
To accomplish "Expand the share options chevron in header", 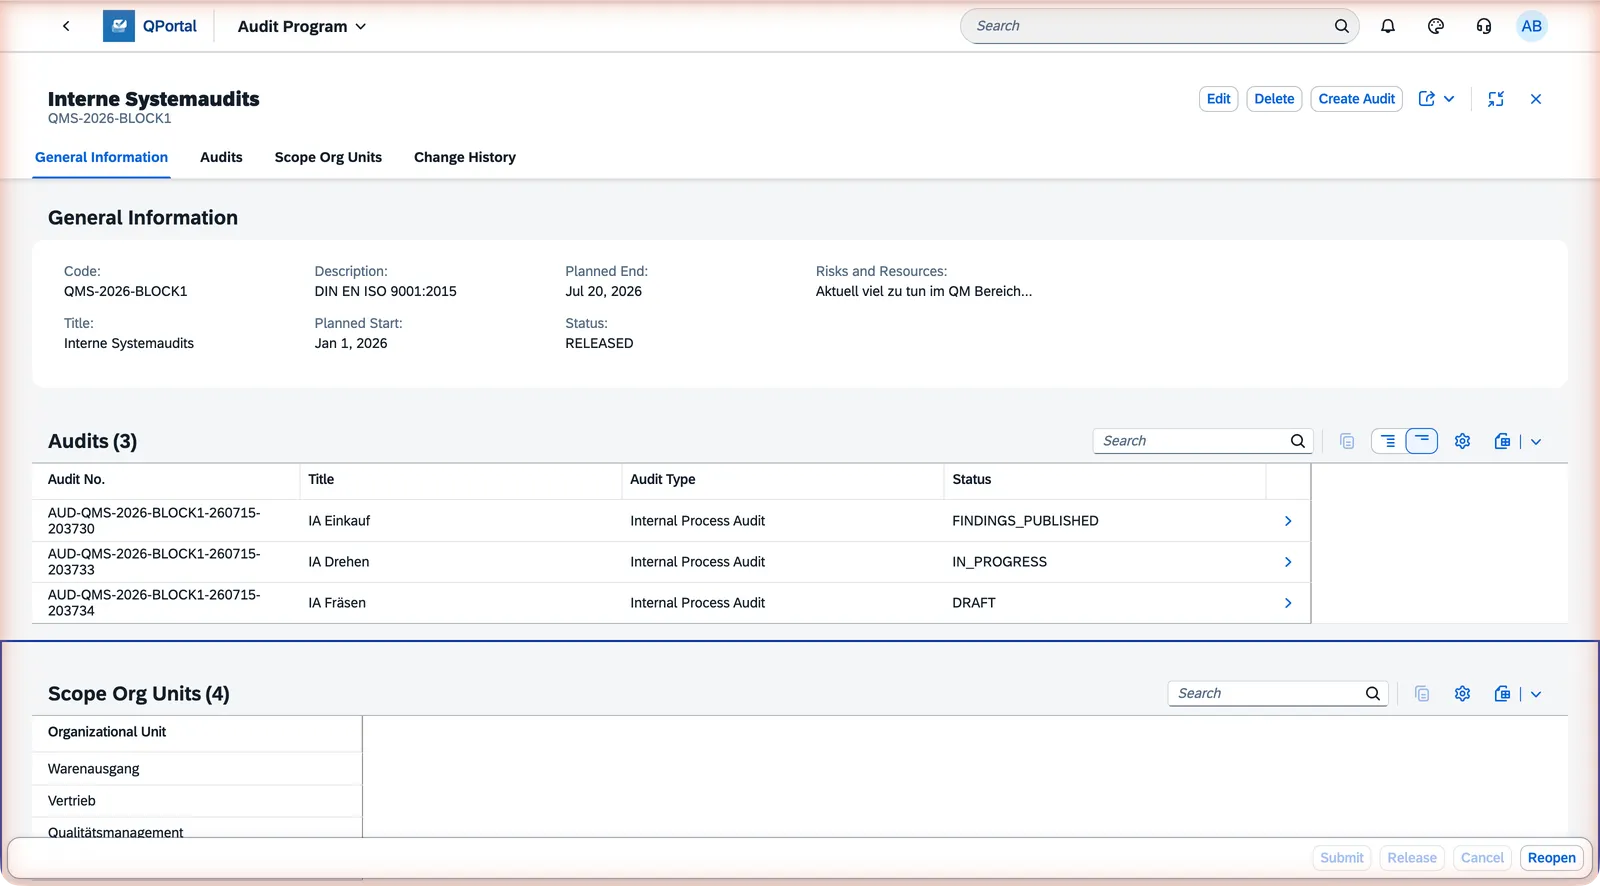I will pos(1449,99).
